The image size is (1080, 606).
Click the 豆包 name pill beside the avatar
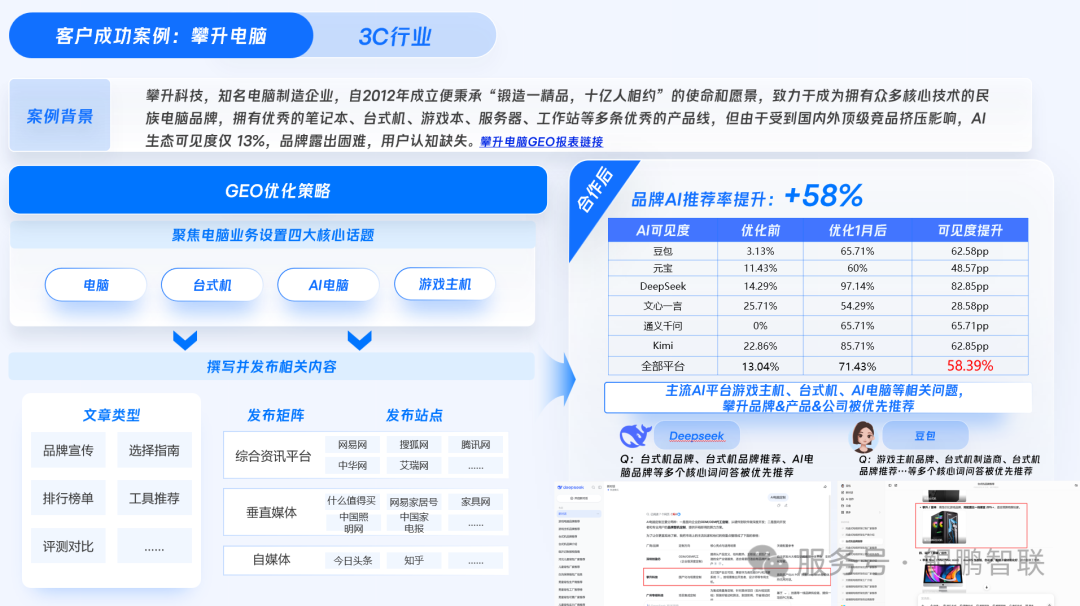[x=925, y=436]
